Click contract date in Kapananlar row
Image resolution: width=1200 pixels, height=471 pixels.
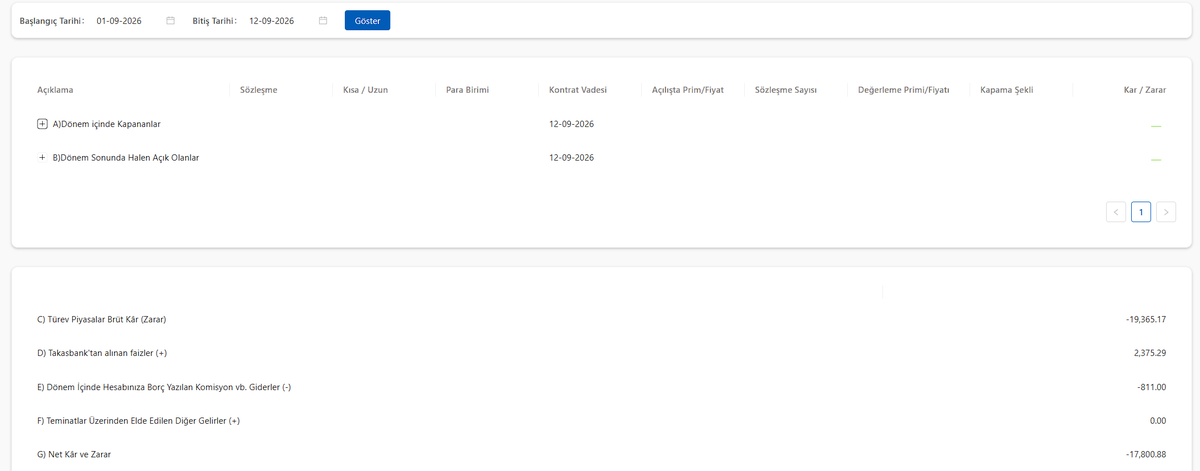[x=572, y=124]
